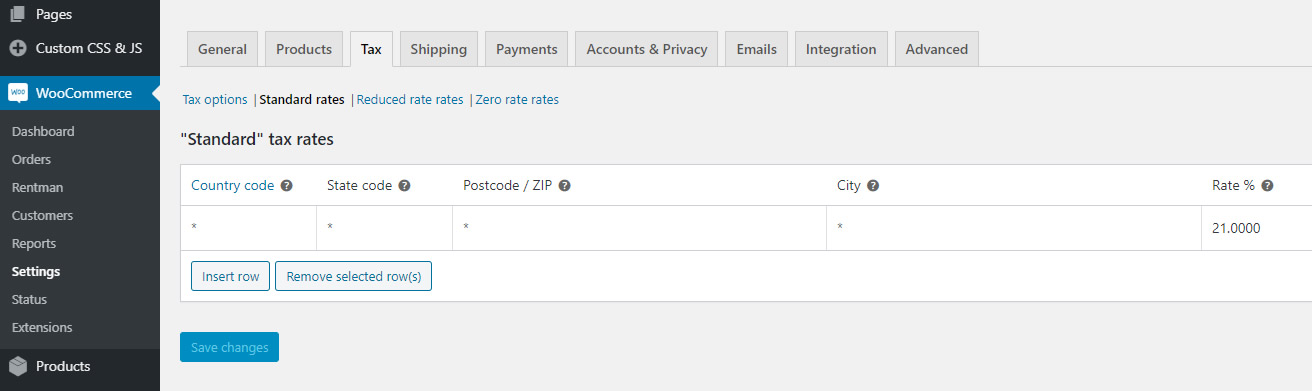Viewport: 1312px width, 391px height.
Task: Switch to the Shipping tab
Action: click(438, 49)
